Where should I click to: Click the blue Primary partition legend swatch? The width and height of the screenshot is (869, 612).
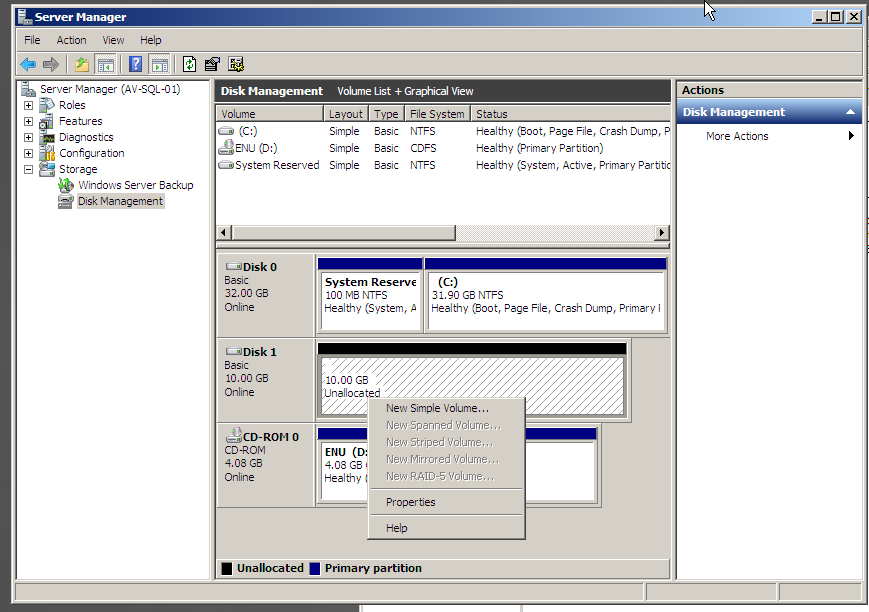coord(315,569)
